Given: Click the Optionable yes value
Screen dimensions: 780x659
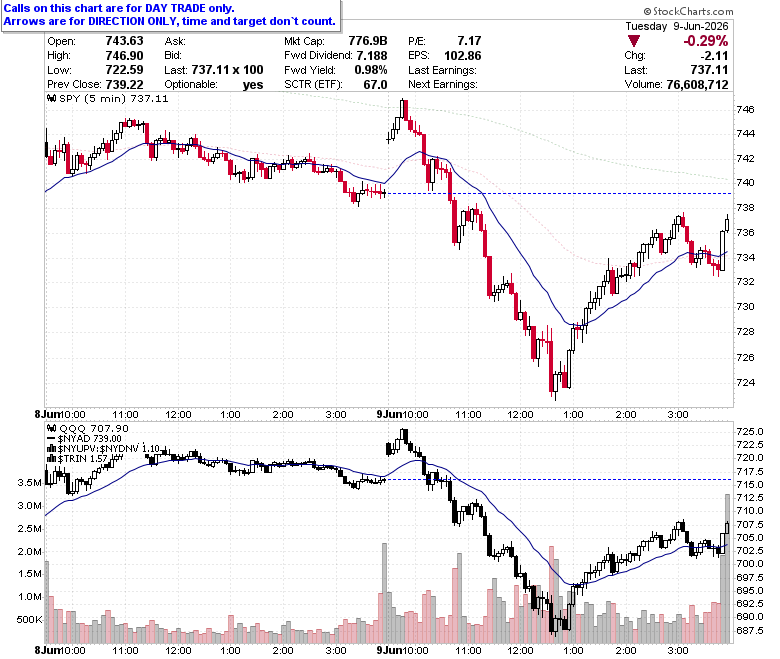Looking at the screenshot, I should pyautogui.click(x=253, y=85).
